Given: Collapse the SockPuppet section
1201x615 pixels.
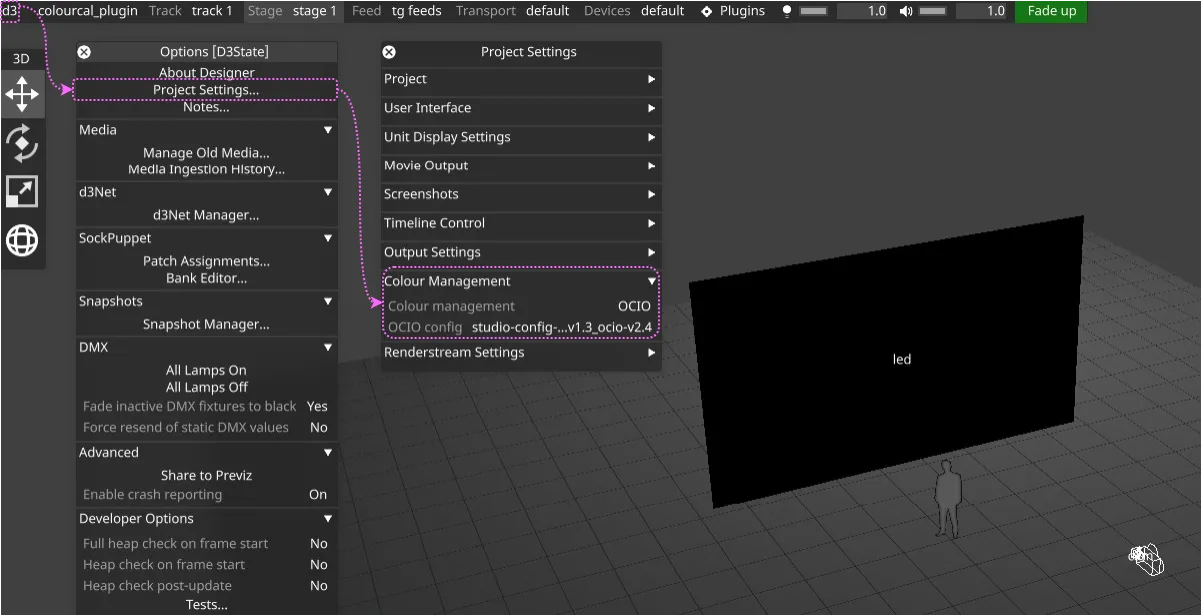Looking at the screenshot, I should [x=327, y=238].
